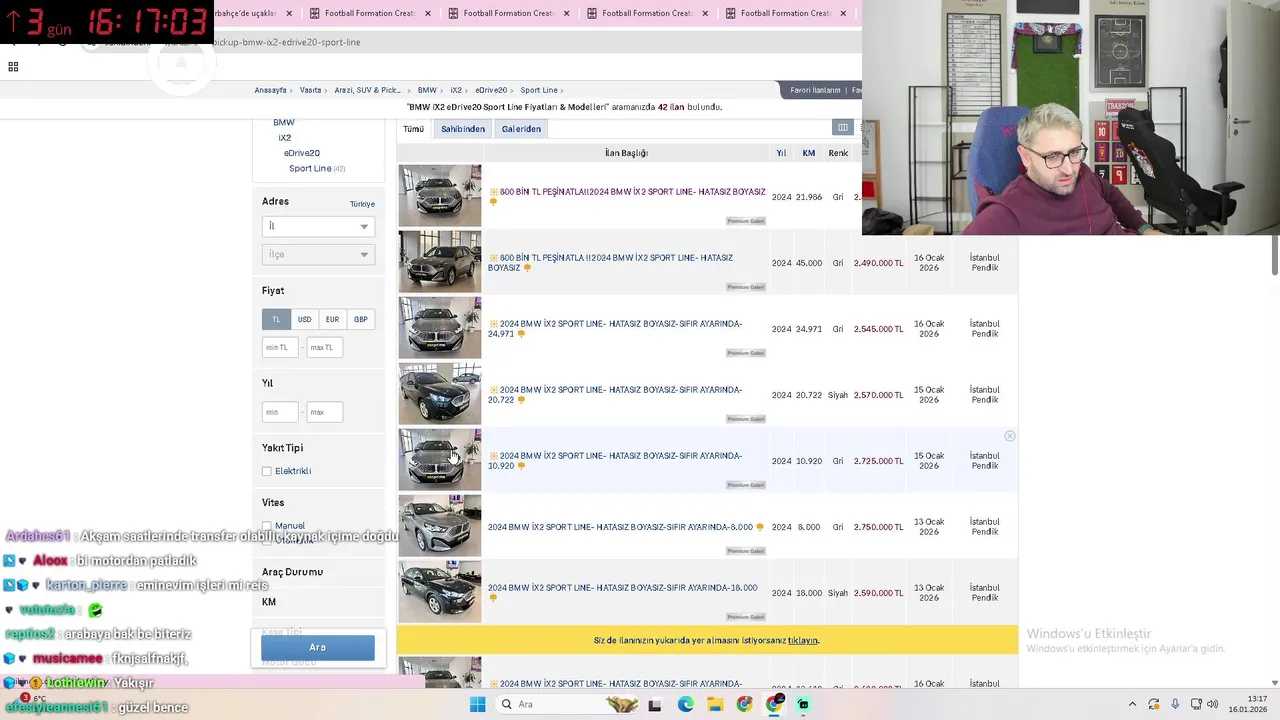Image resolution: width=1280 pixels, height=720 pixels.
Task: Open the Windows Start menu
Action: click(477, 704)
